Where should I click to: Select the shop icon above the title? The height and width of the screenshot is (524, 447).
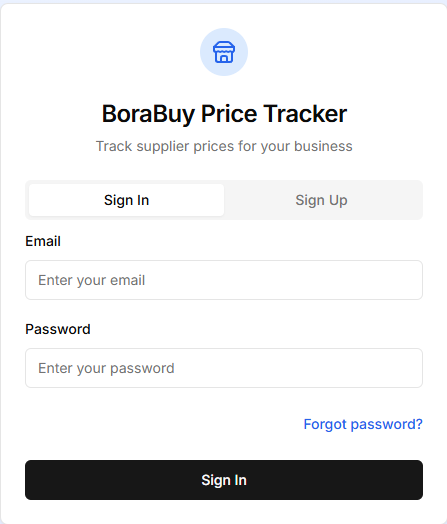point(224,52)
